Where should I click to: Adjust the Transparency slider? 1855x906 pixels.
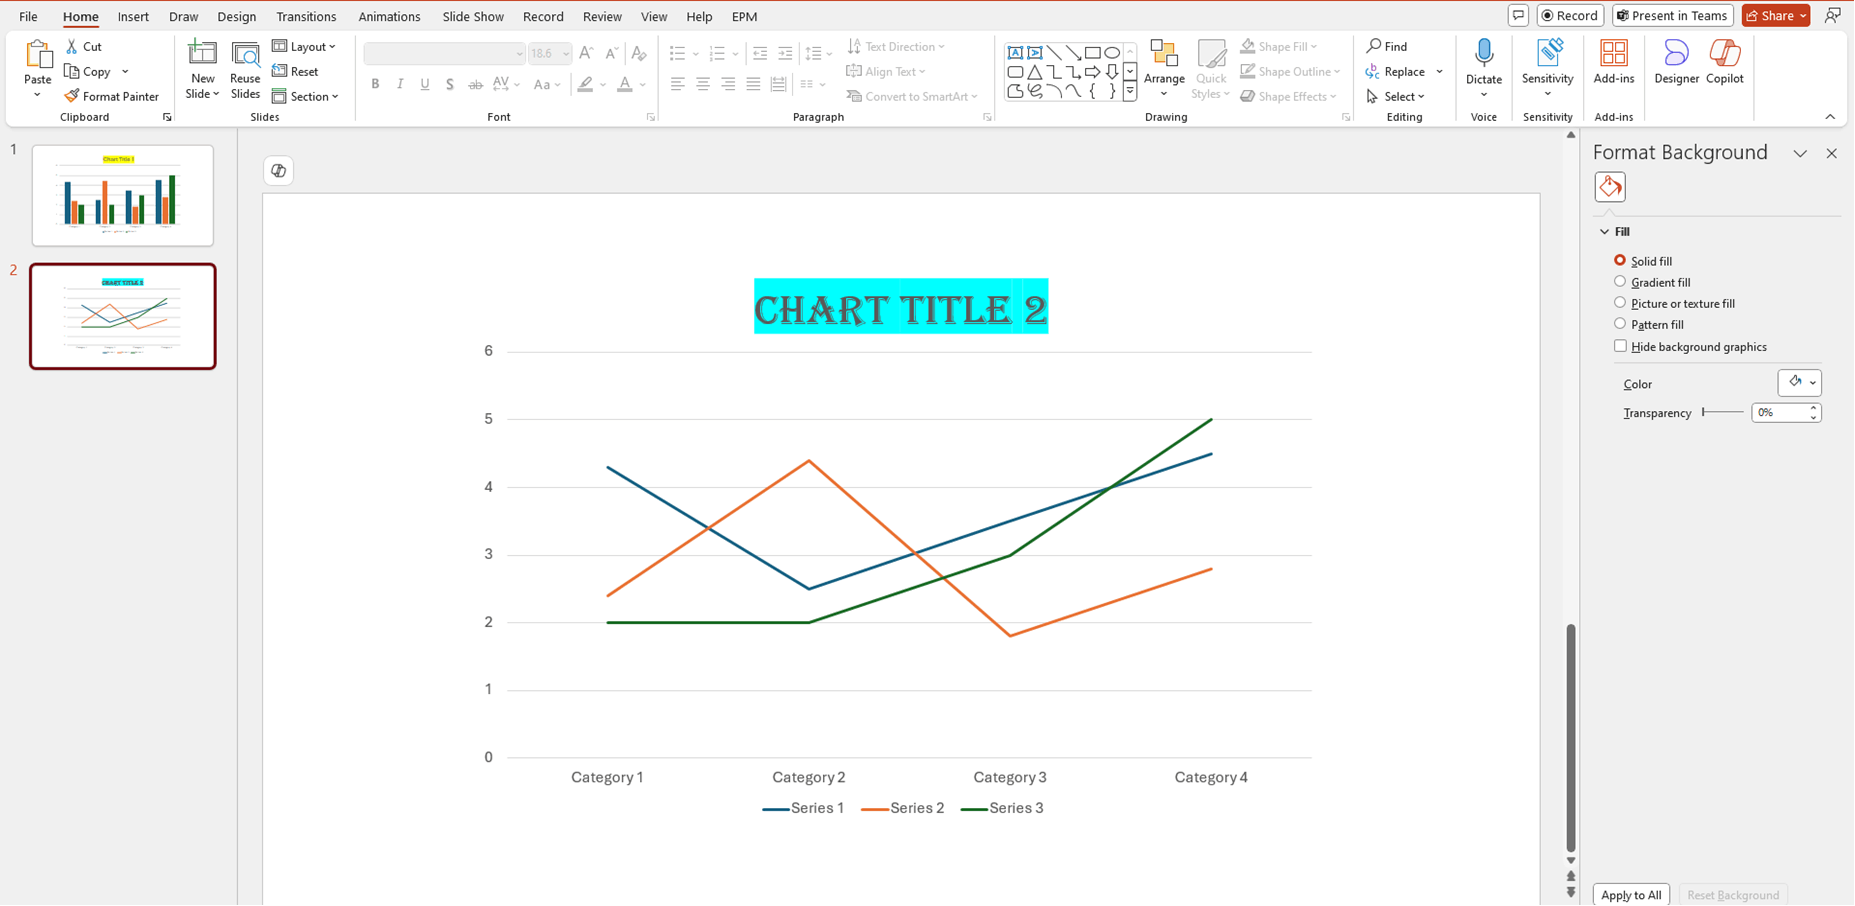1722,412
